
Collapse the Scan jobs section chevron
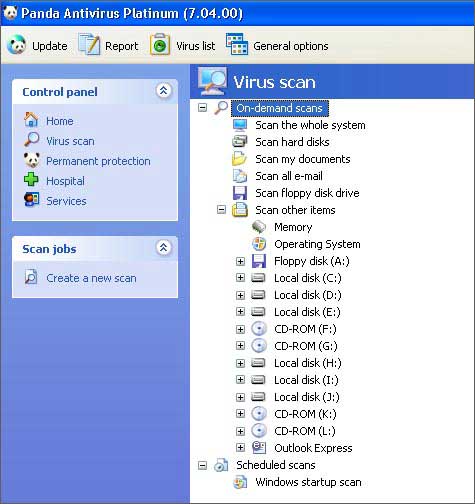tap(163, 248)
